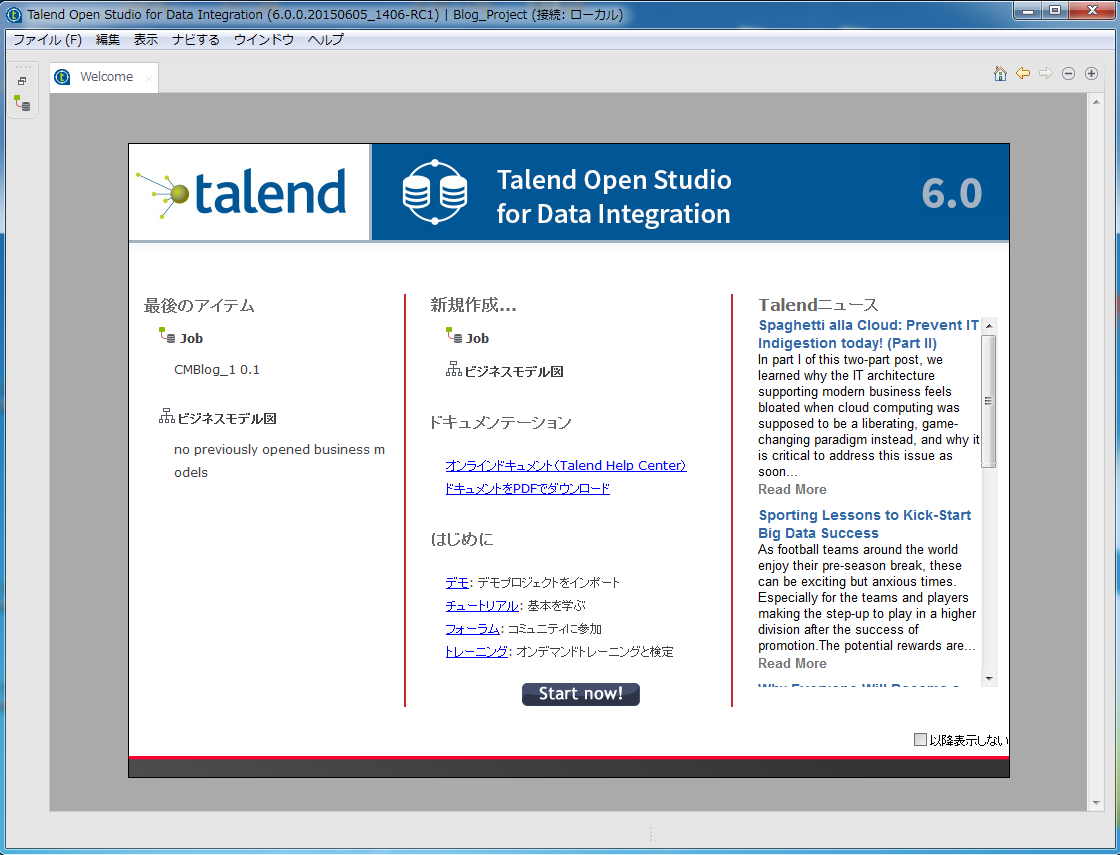1120x855 pixels.
Task: Select the forward navigation arrow icon
Action: tap(1045, 73)
